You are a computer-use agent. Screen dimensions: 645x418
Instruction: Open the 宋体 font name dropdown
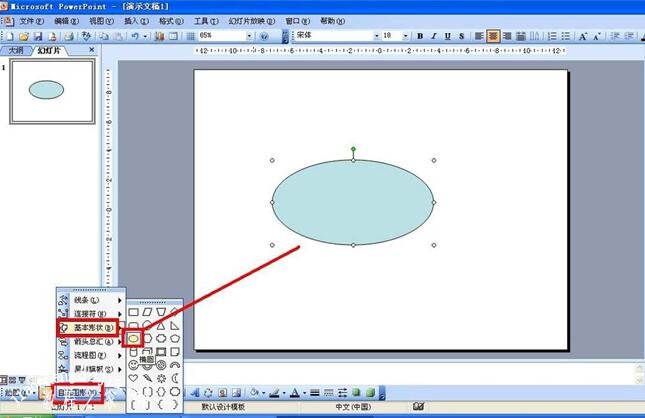(376, 36)
